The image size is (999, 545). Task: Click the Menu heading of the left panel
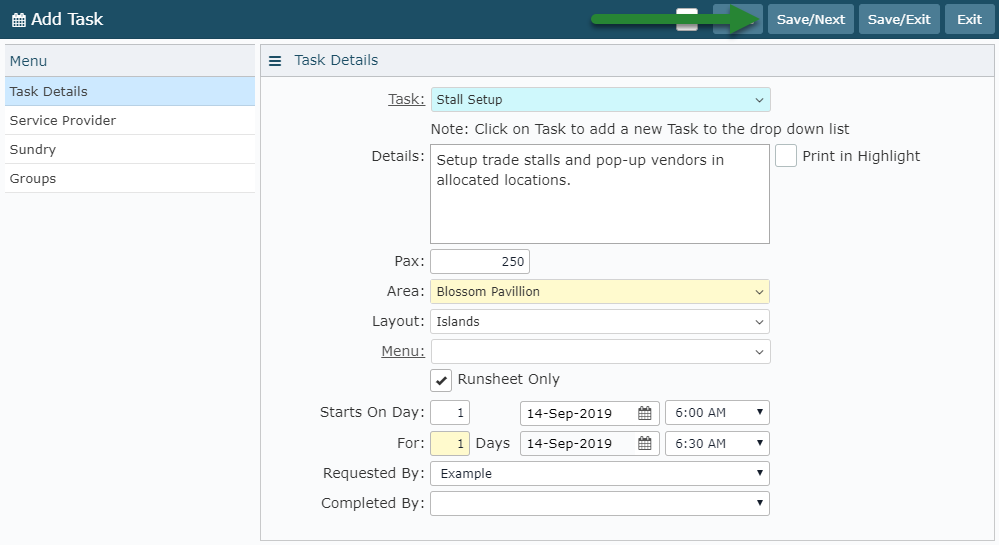[28, 61]
